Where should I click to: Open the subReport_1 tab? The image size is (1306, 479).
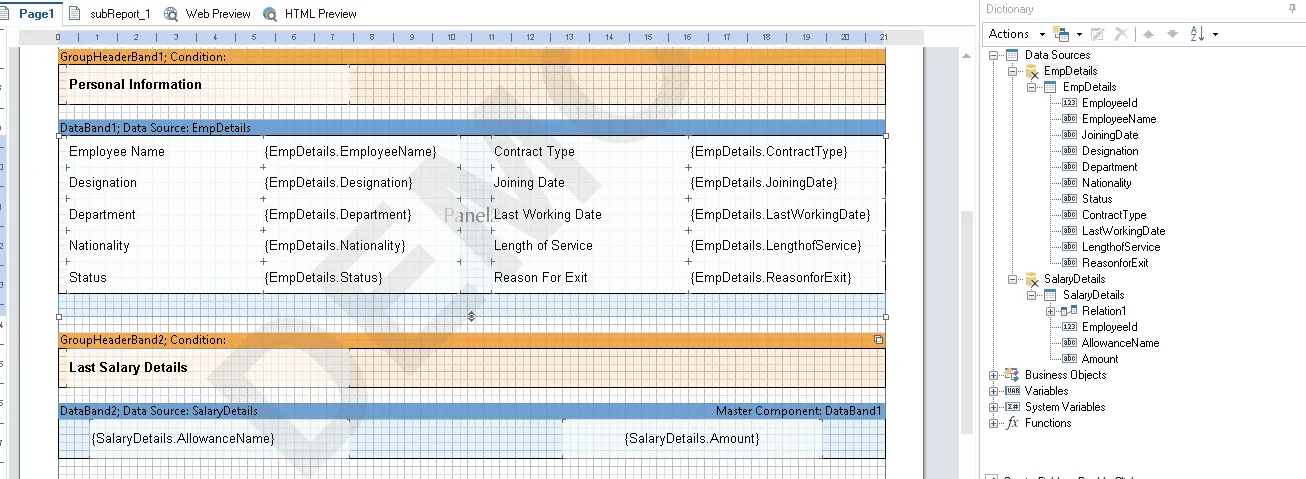point(110,14)
